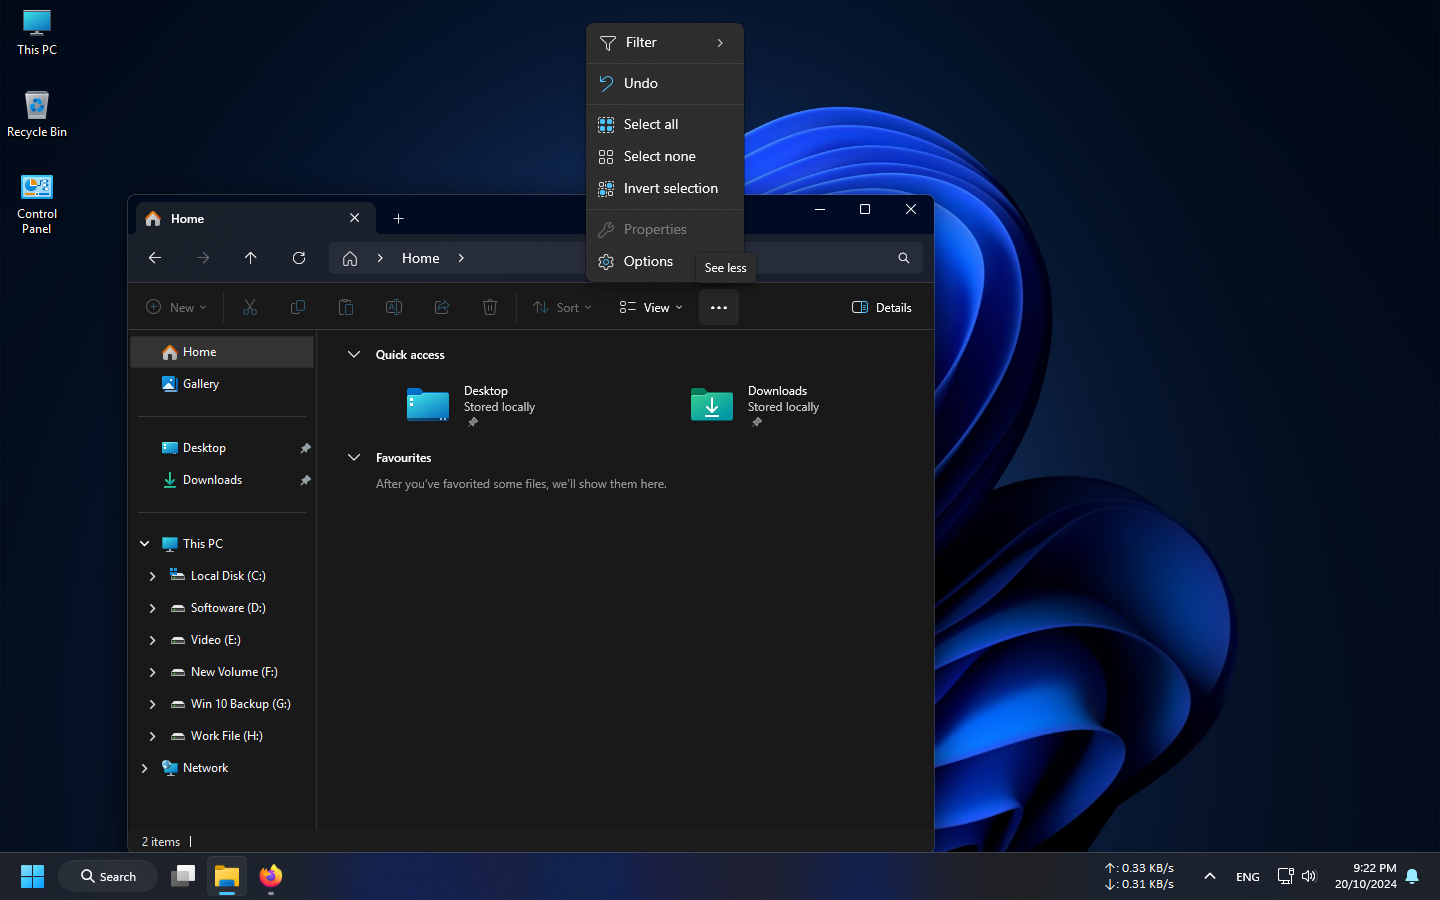This screenshot has width=1440, height=900.
Task: Open the View dropdown
Action: tap(651, 307)
